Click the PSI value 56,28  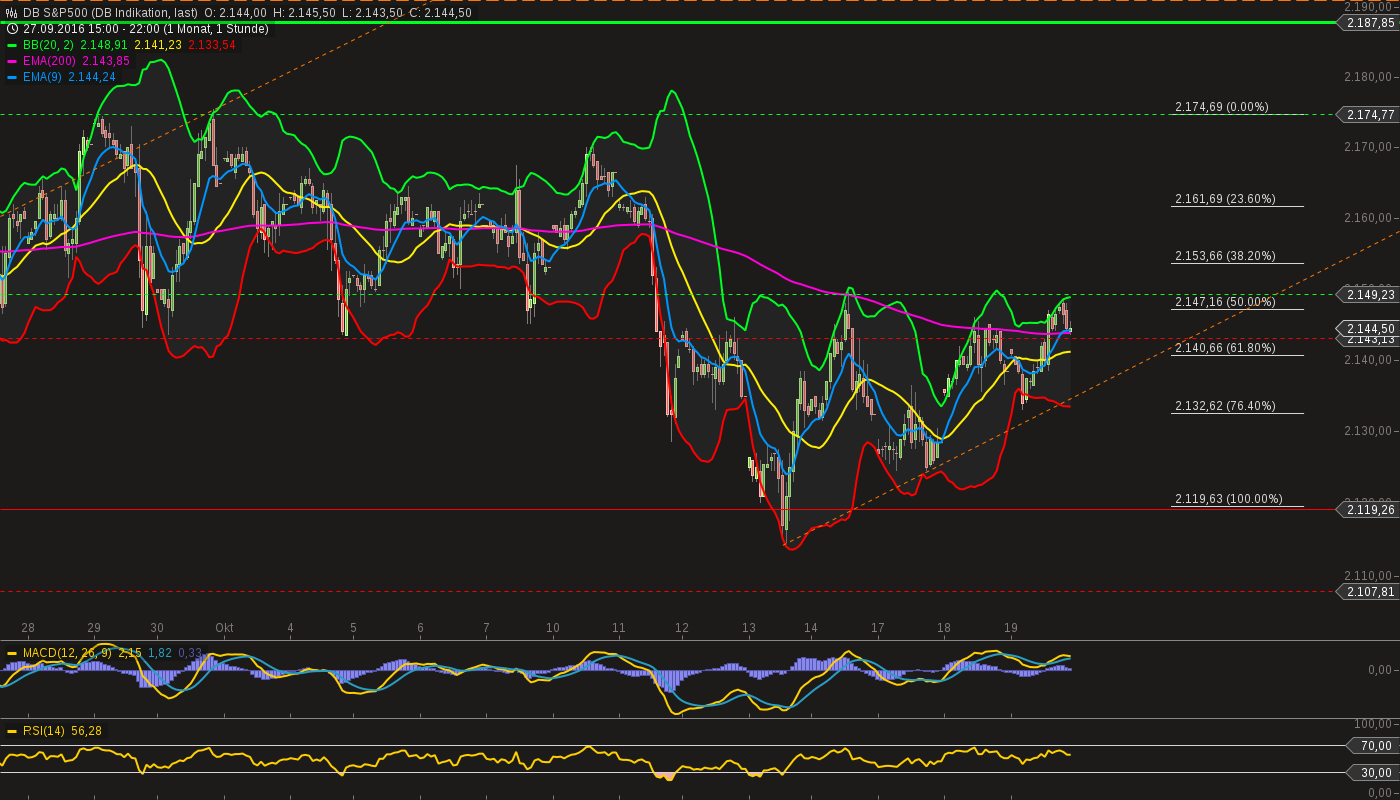click(86, 731)
